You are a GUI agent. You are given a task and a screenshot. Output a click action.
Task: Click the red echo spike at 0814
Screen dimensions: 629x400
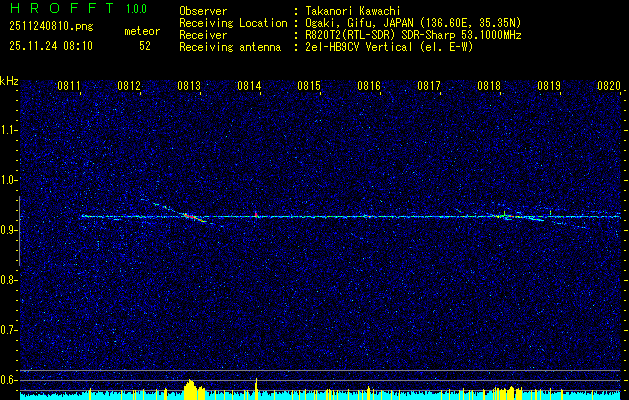(256, 214)
